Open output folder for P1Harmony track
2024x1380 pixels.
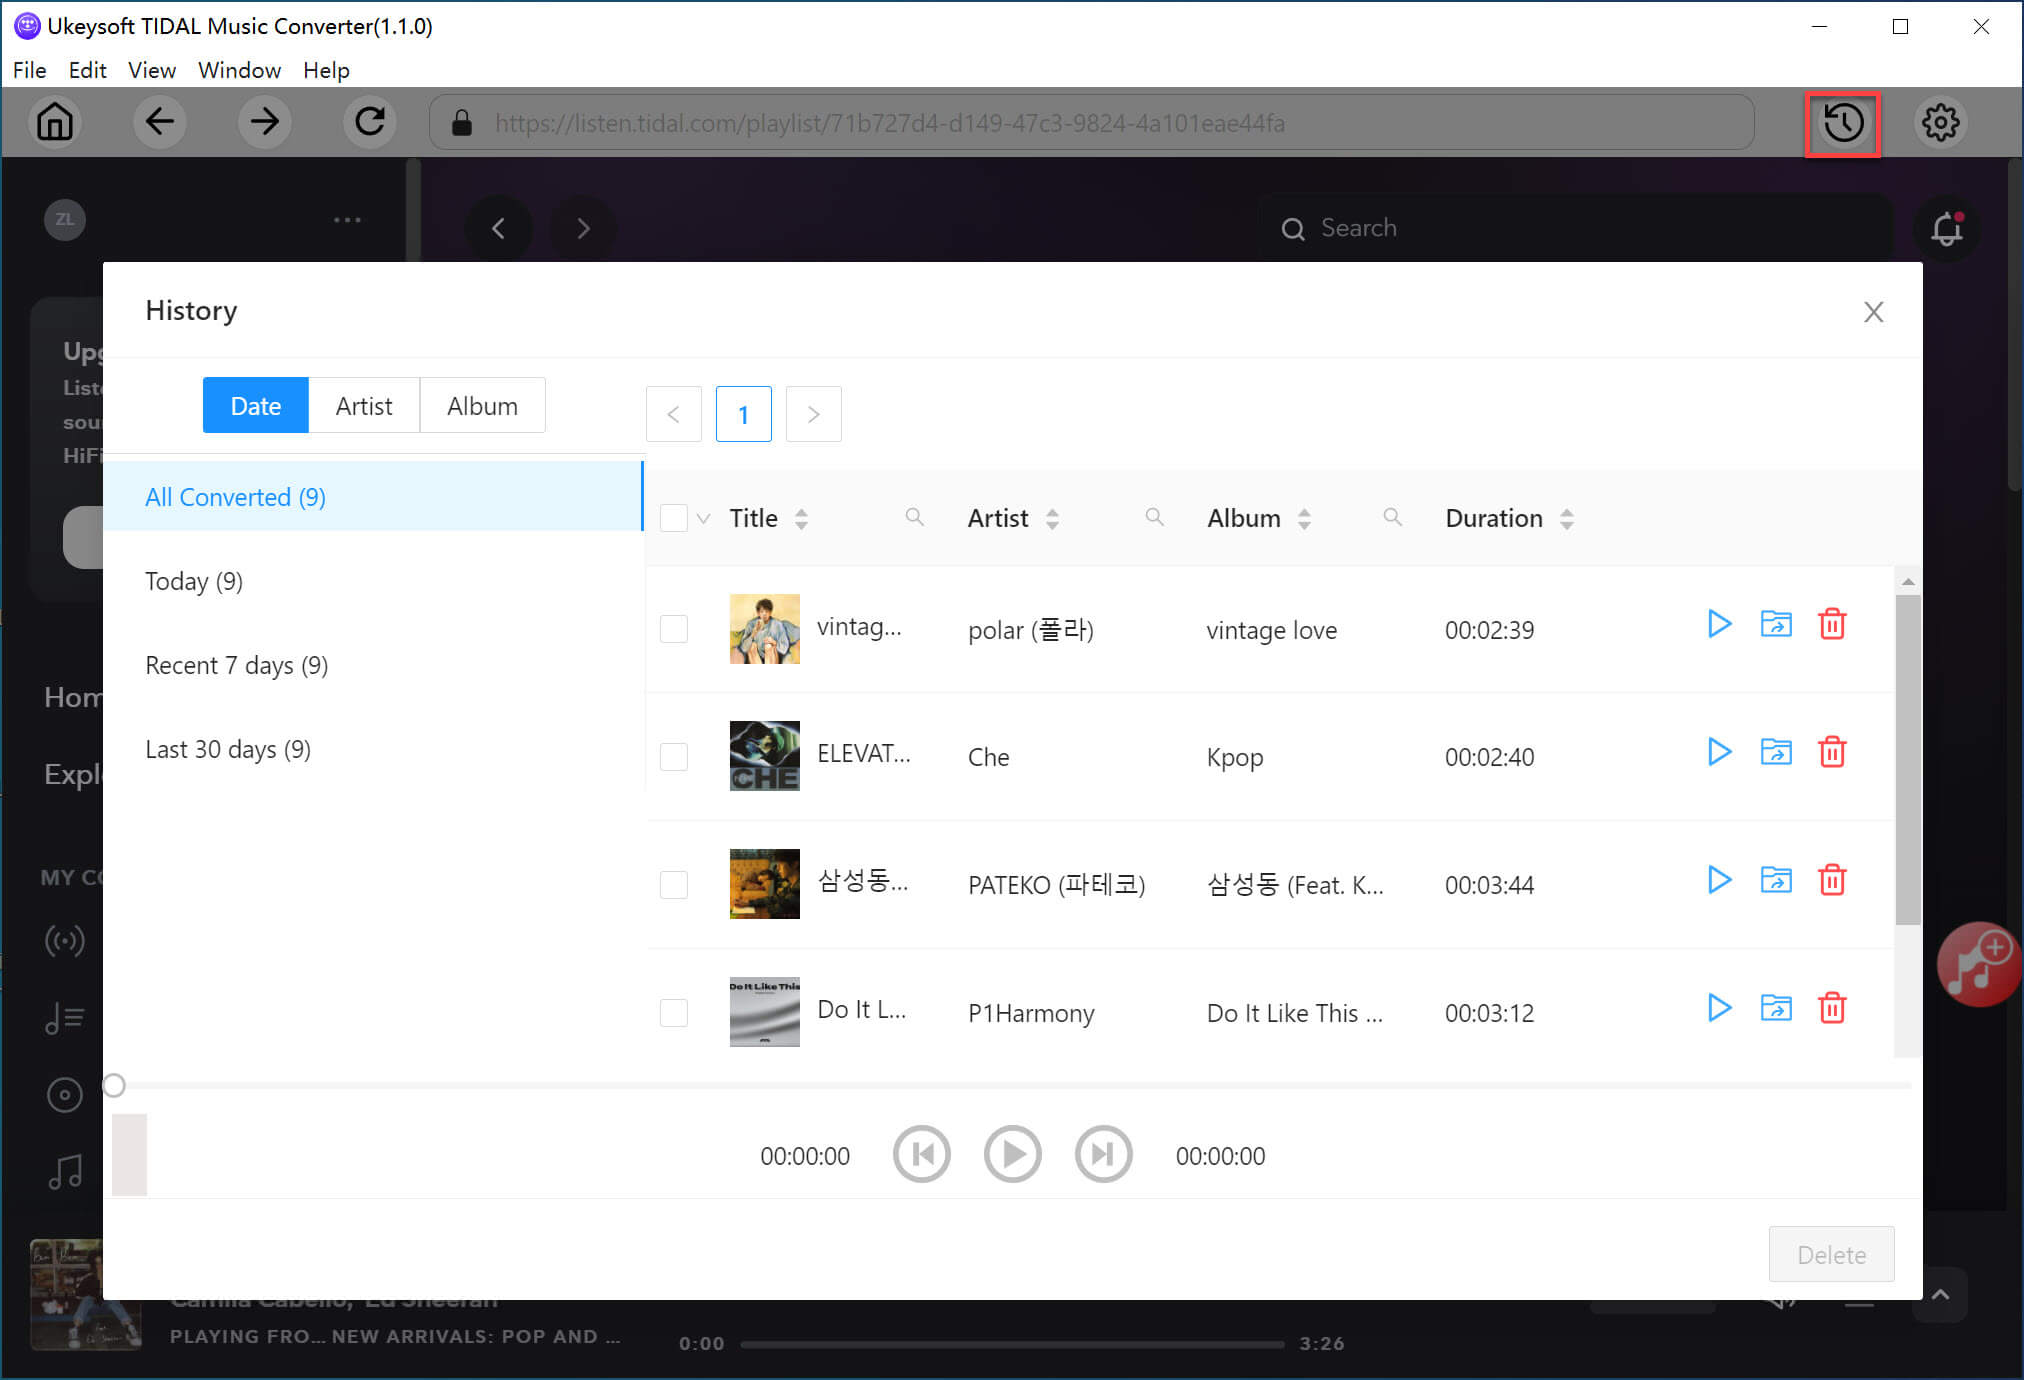point(1776,1008)
